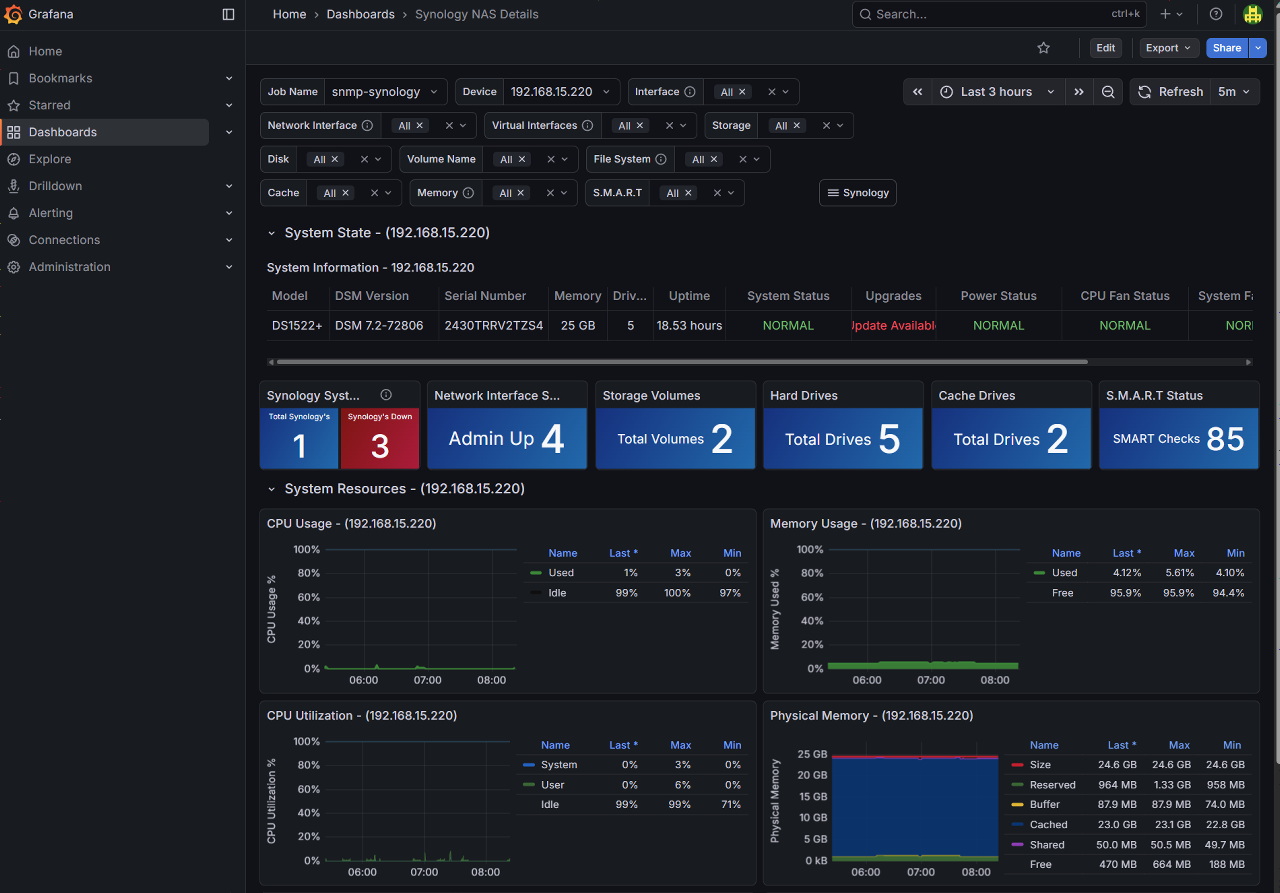The height and width of the screenshot is (893, 1280).
Task: Toggle the System series in CPU Utilization legend
Action: click(558, 765)
